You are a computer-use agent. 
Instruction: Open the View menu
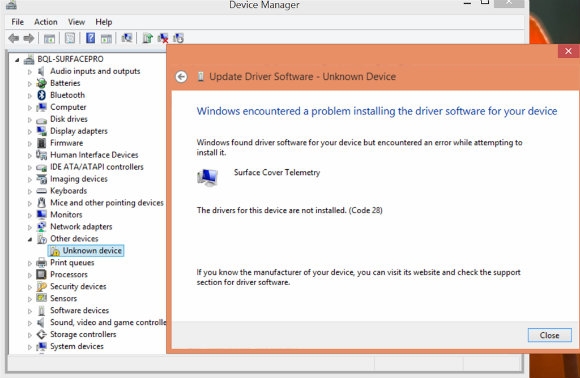point(76,22)
